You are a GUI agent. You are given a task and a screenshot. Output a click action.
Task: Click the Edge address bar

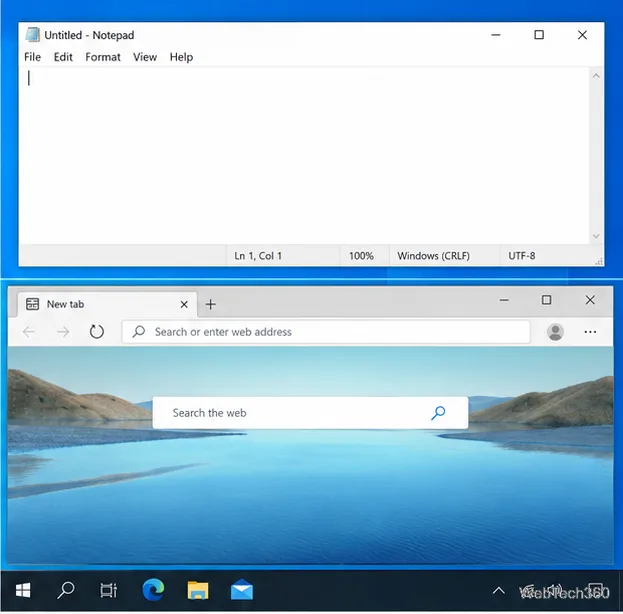click(326, 332)
